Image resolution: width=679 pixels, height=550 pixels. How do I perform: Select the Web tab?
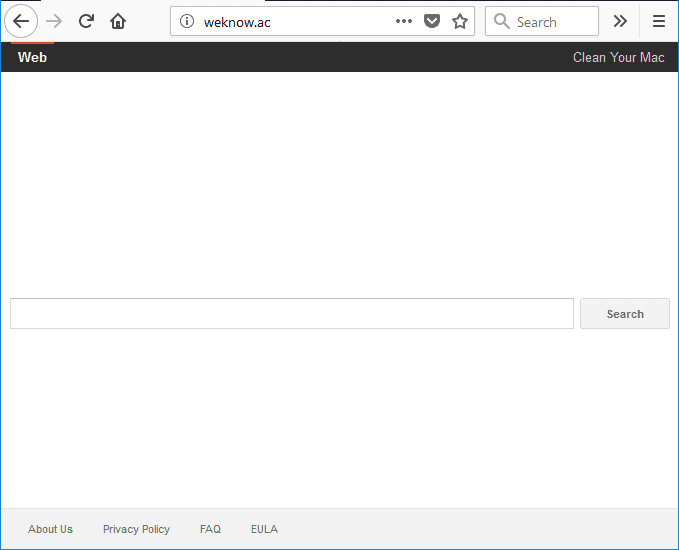pyautogui.click(x=32, y=57)
